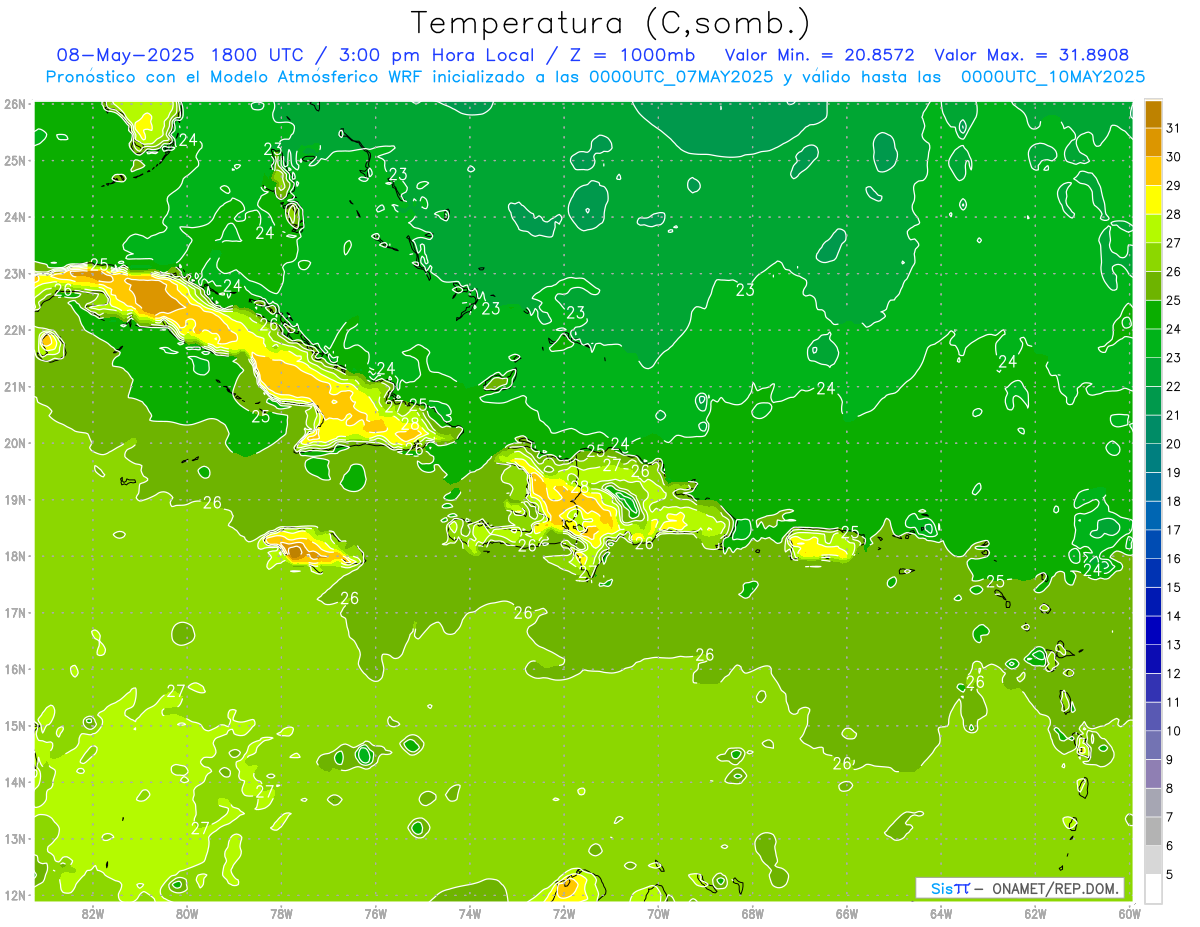
Task: Click the color scale label "15"
Action: tap(1173, 587)
